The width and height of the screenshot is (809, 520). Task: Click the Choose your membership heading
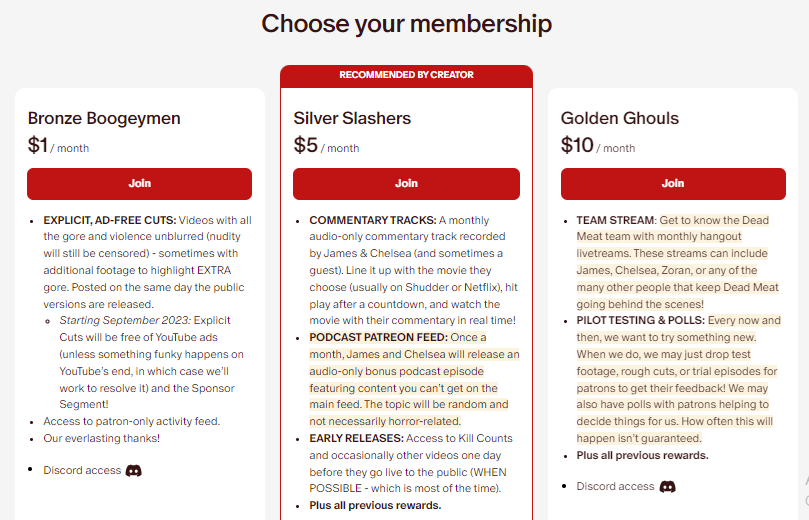[406, 23]
